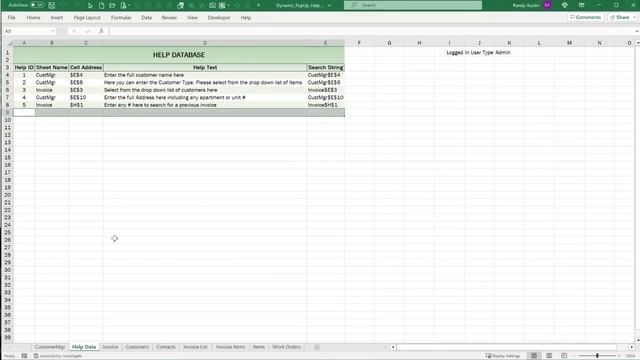Click the New sheet plus icon

point(317,347)
